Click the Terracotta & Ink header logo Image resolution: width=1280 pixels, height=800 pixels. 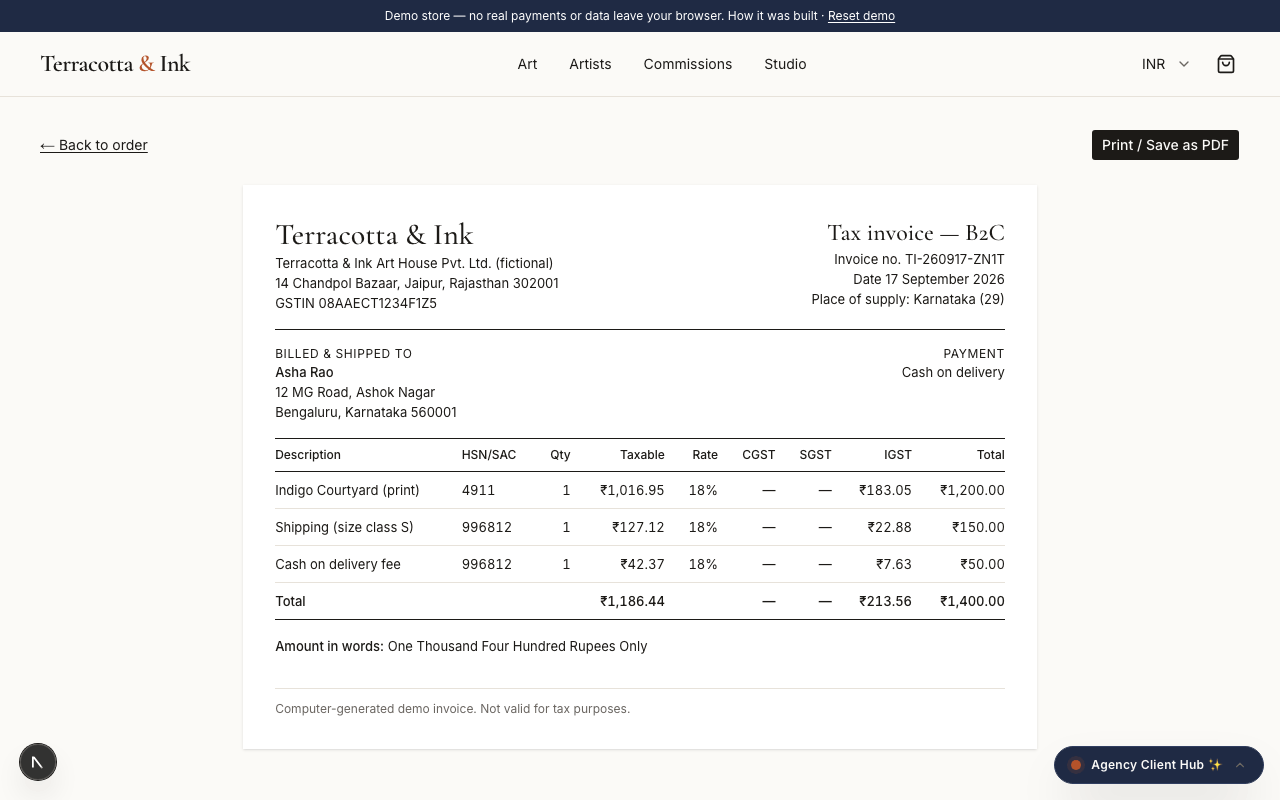(115, 64)
